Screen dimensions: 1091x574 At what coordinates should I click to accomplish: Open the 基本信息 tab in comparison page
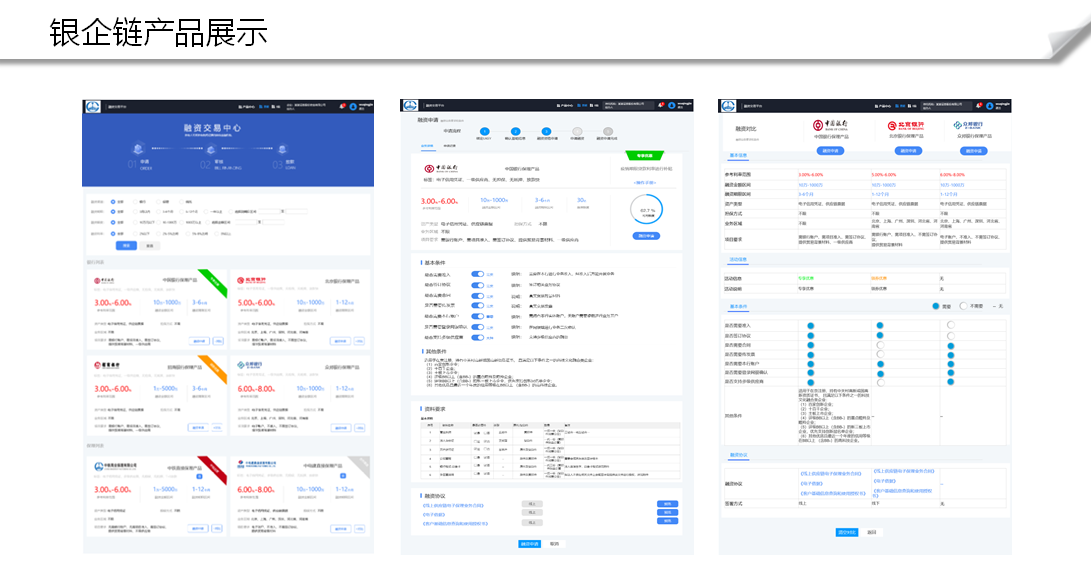[x=738, y=155]
